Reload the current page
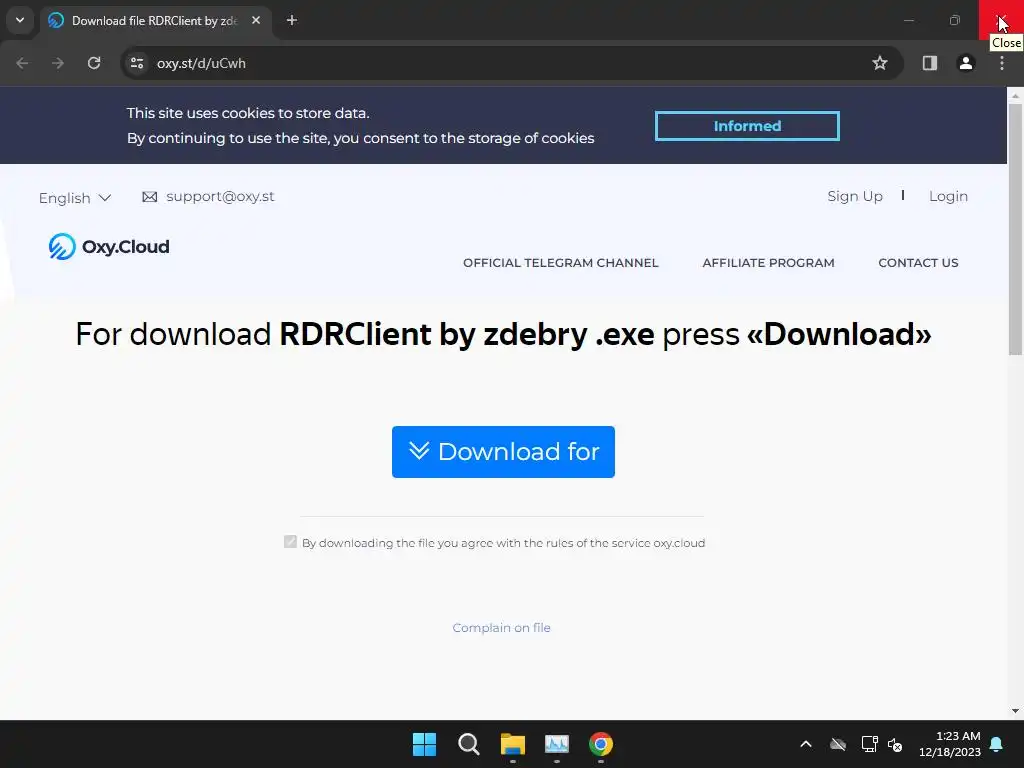This screenshot has width=1024, height=768. (x=94, y=63)
